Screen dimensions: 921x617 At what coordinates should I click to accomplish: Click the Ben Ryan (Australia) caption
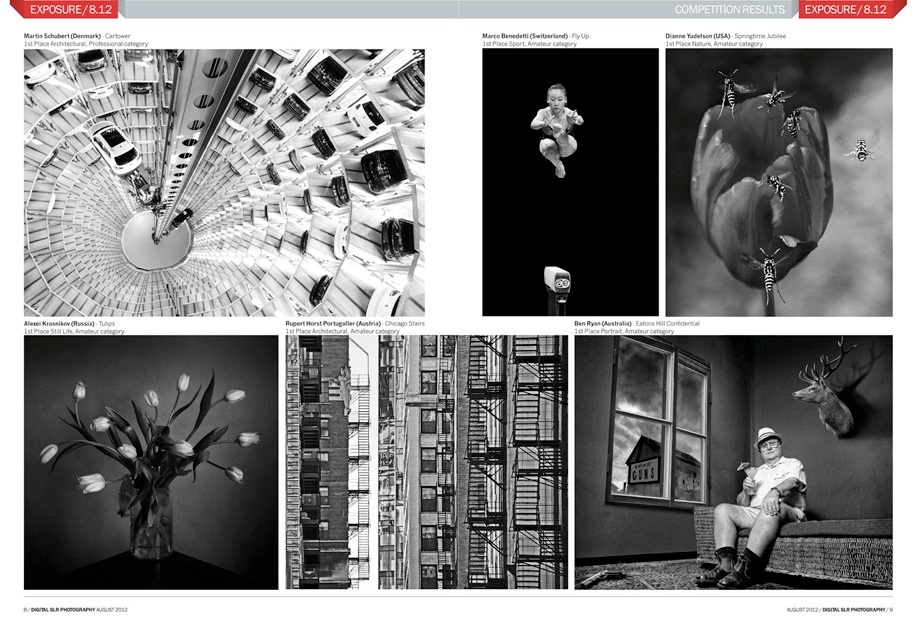click(603, 324)
